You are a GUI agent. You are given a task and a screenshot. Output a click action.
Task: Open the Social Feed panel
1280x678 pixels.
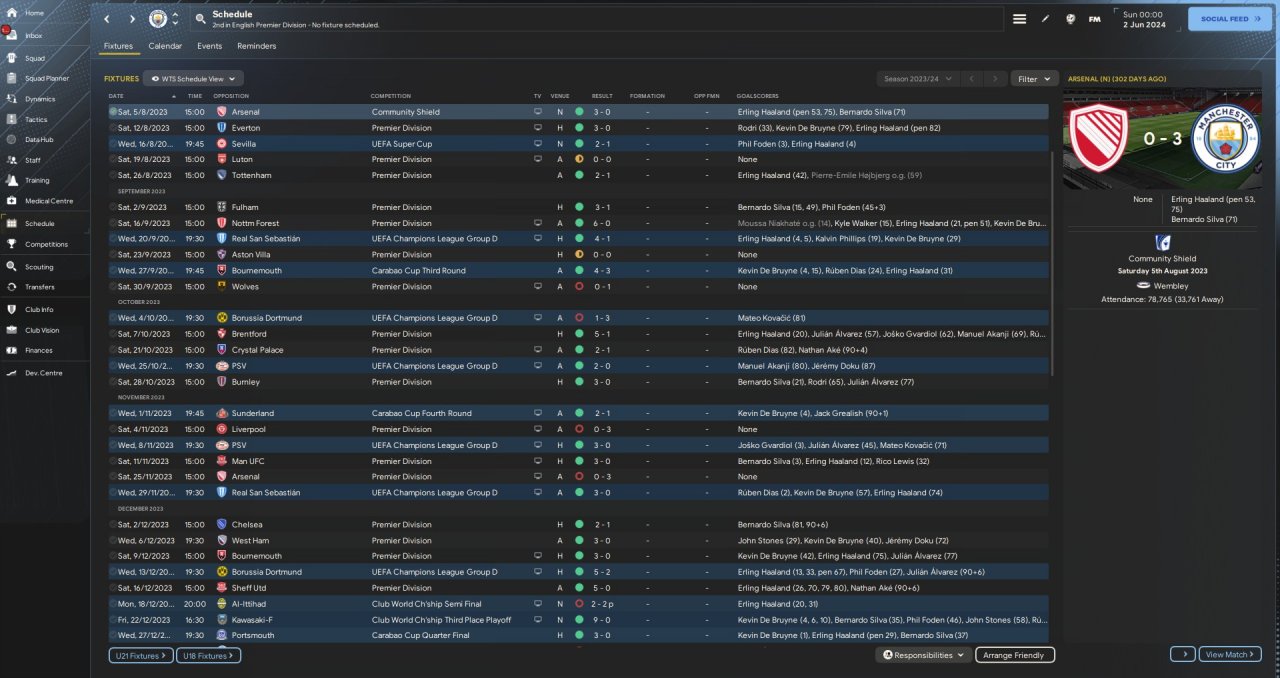[x=1229, y=19]
